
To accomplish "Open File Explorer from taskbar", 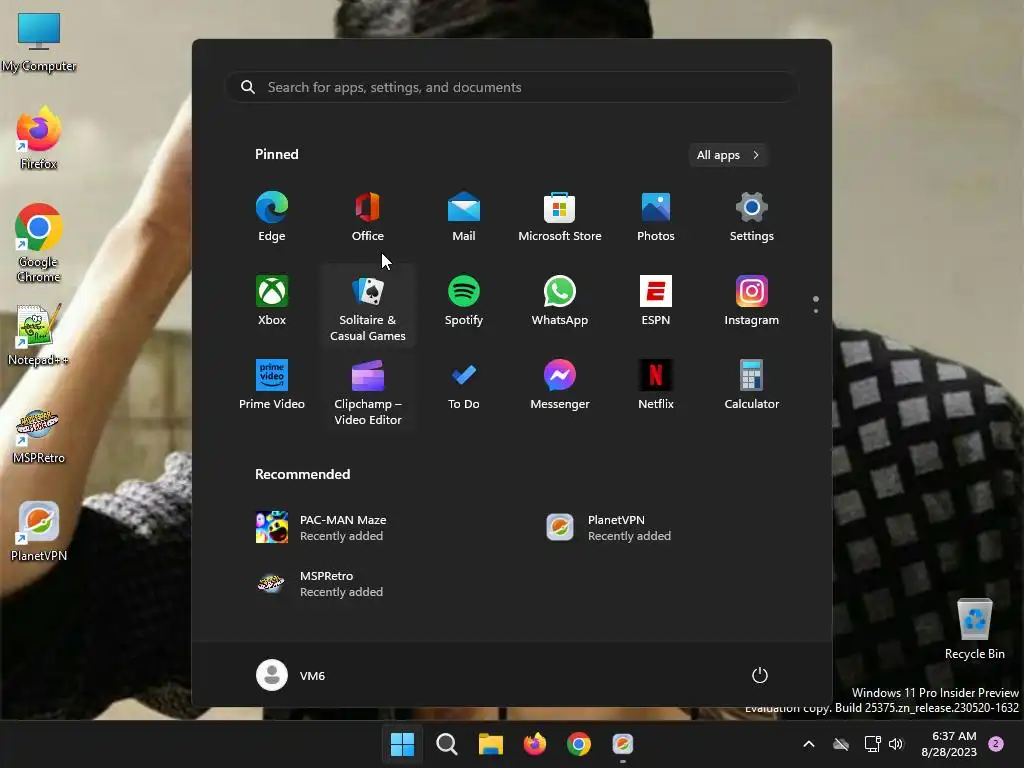I will click(490, 744).
